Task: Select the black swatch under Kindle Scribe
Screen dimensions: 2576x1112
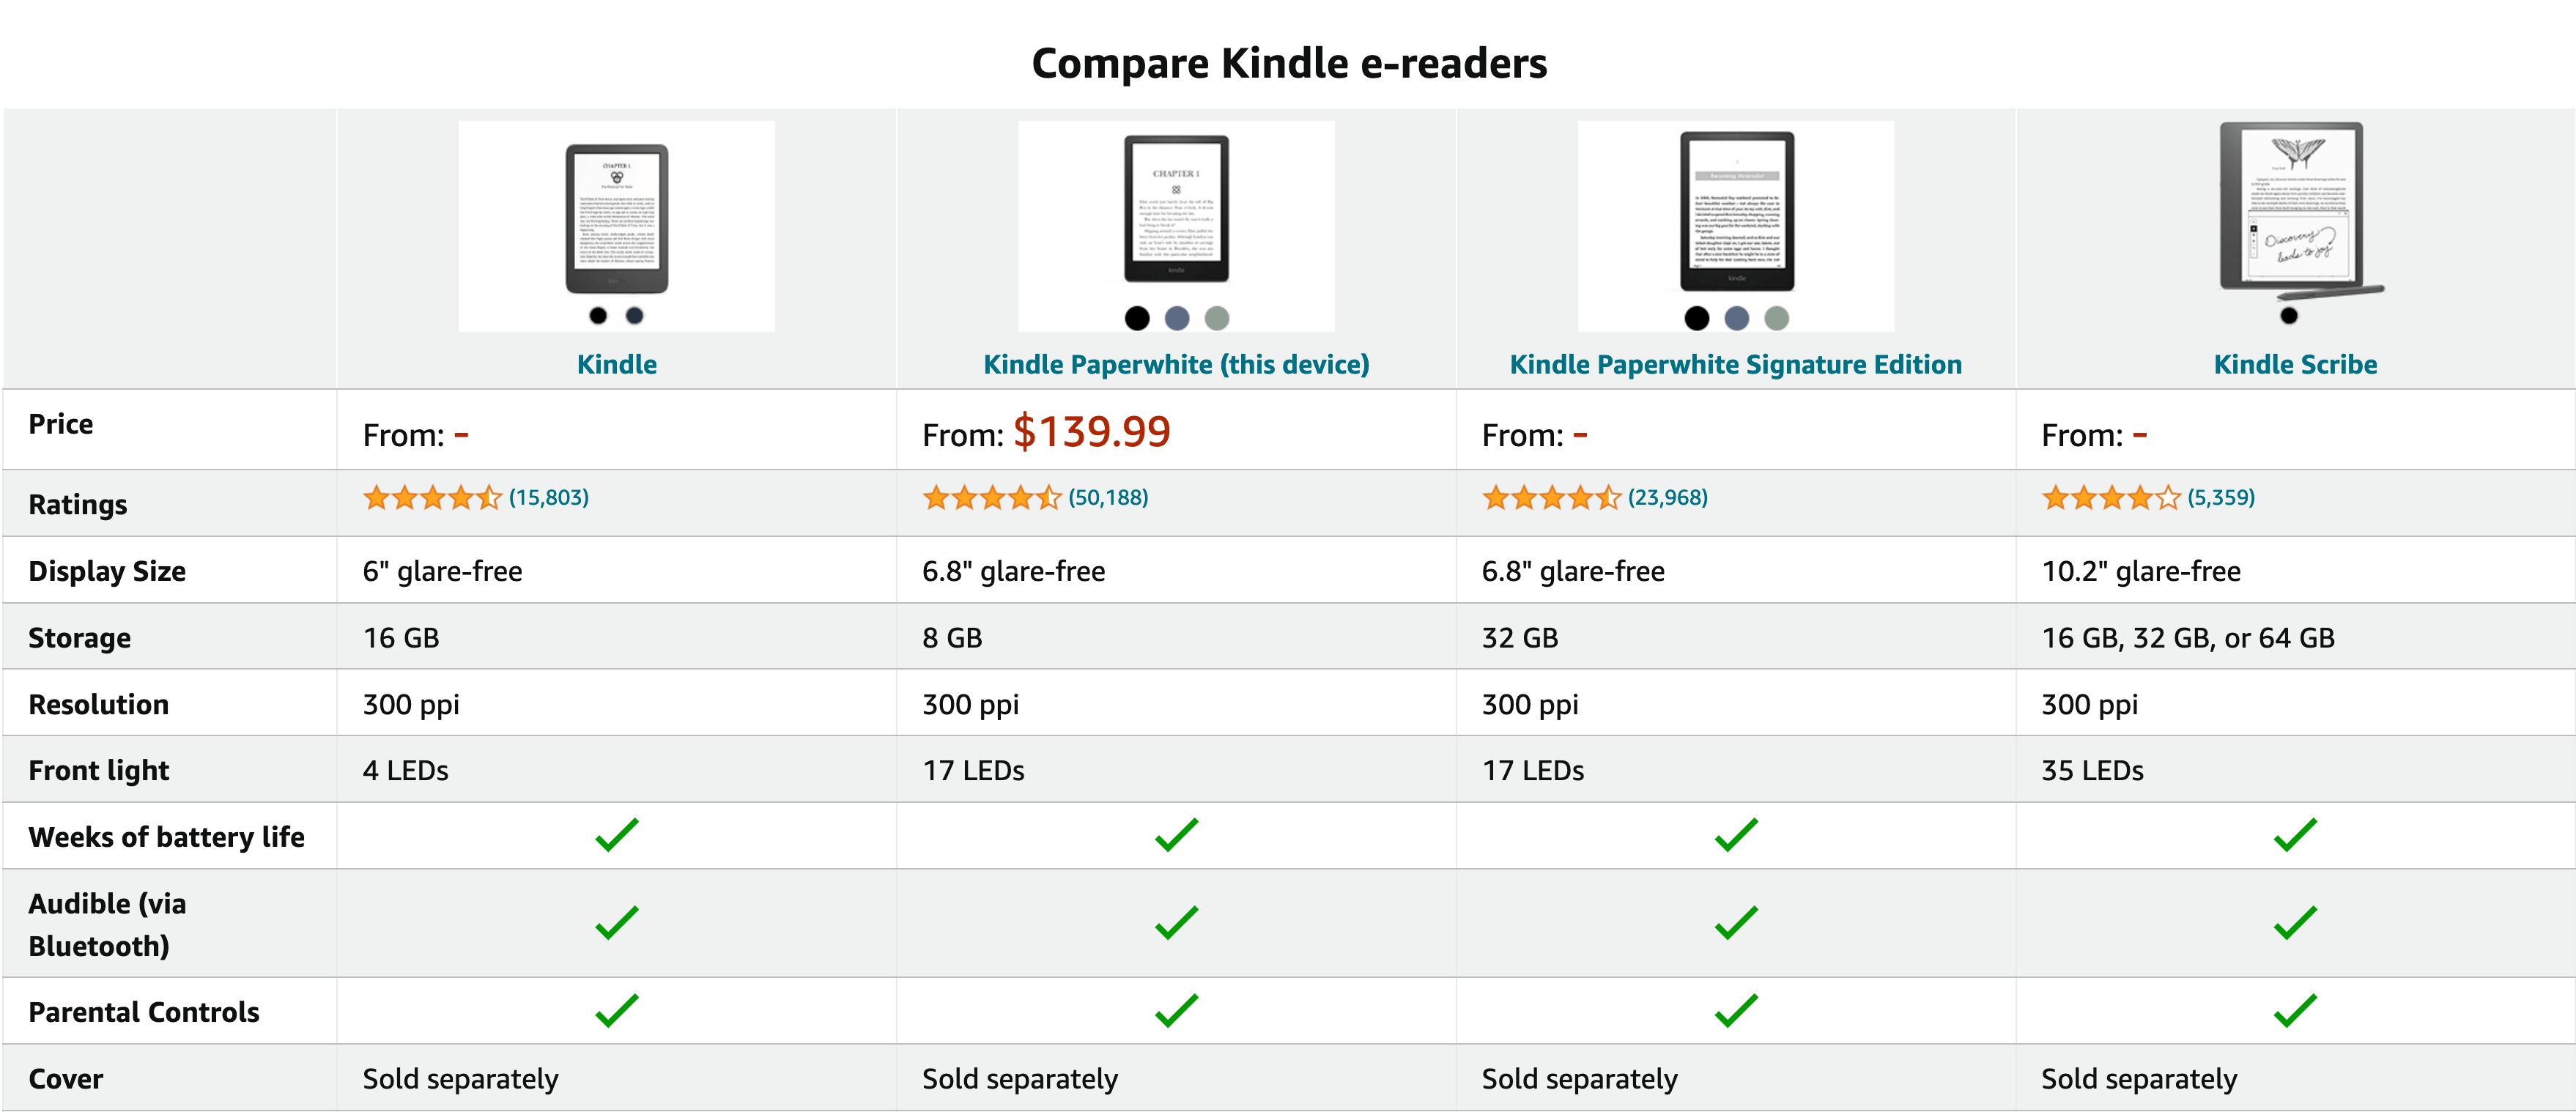Action: (2289, 316)
